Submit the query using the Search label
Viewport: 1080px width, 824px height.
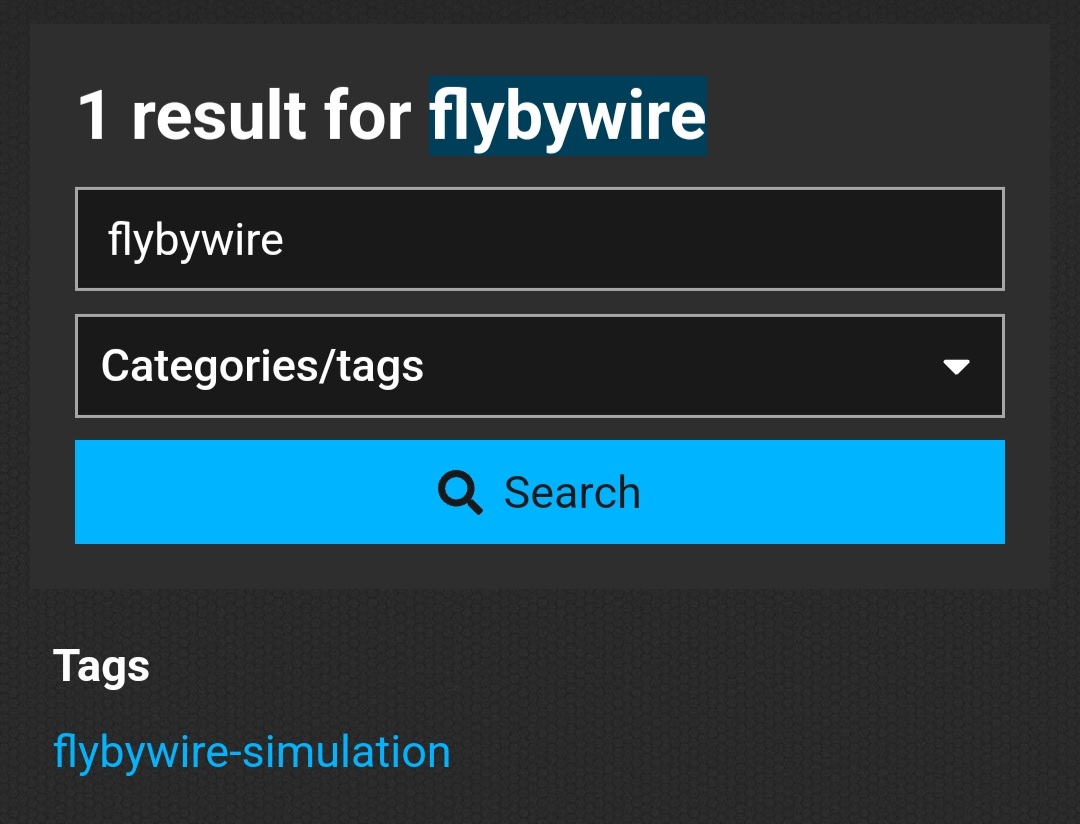(x=571, y=493)
